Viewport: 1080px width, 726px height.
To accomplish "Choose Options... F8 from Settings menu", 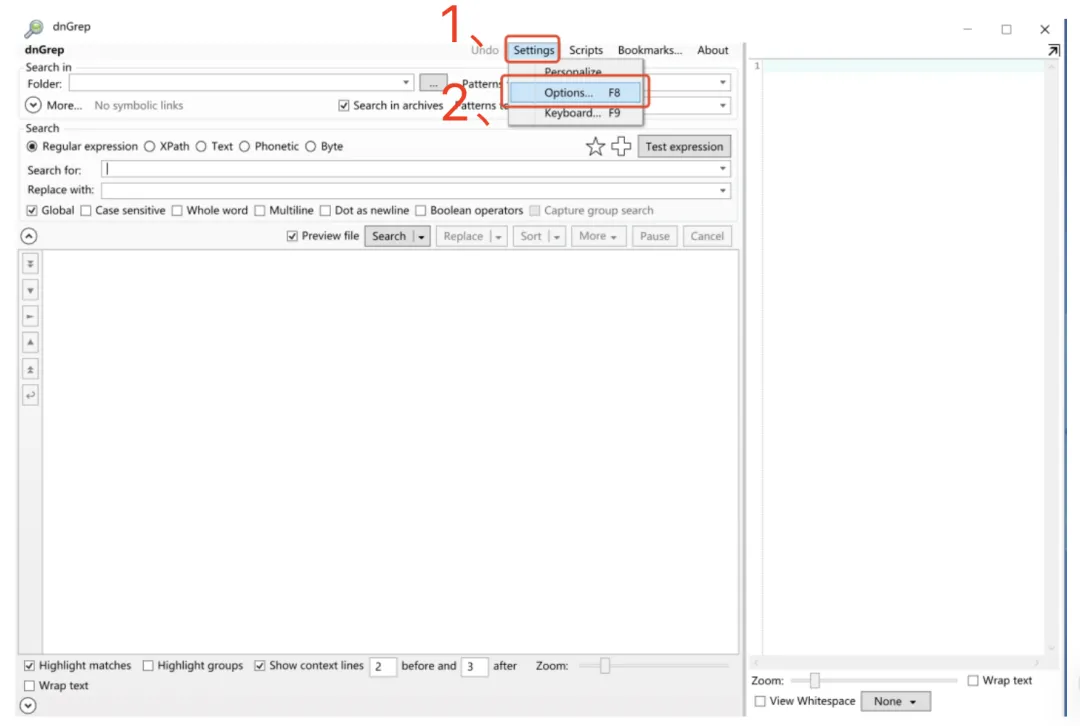I will click(x=576, y=92).
